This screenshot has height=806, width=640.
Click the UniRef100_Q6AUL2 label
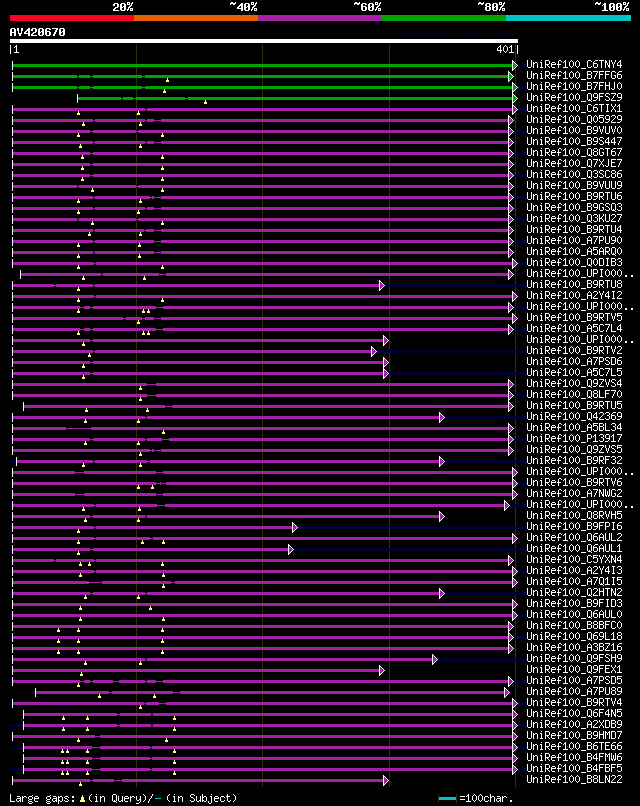pyautogui.click(x=574, y=537)
